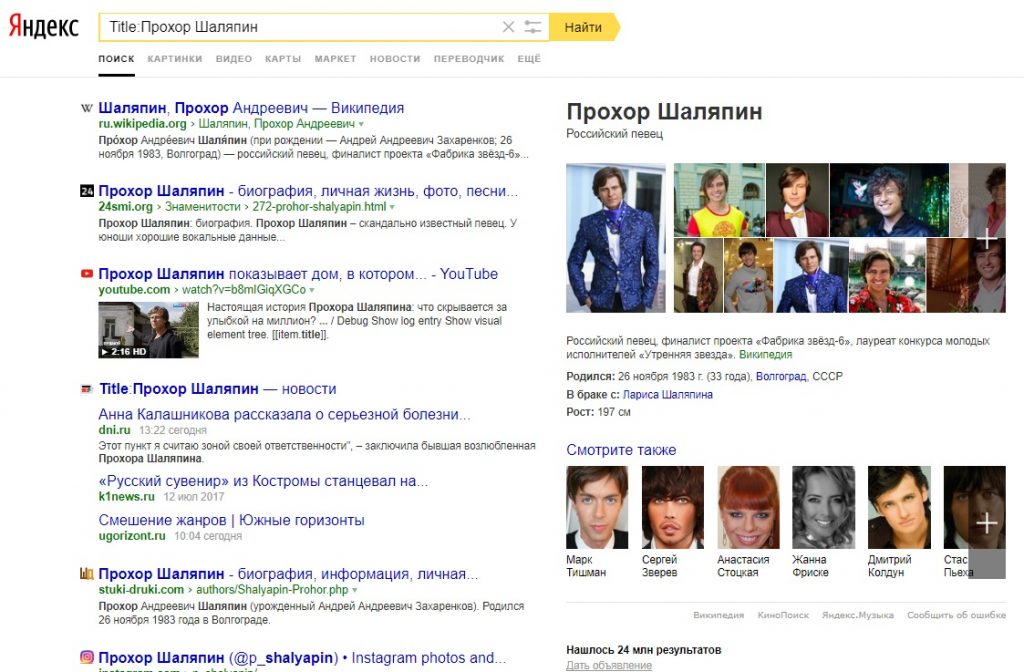Open advanced search filter settings icon

[534, 27]
